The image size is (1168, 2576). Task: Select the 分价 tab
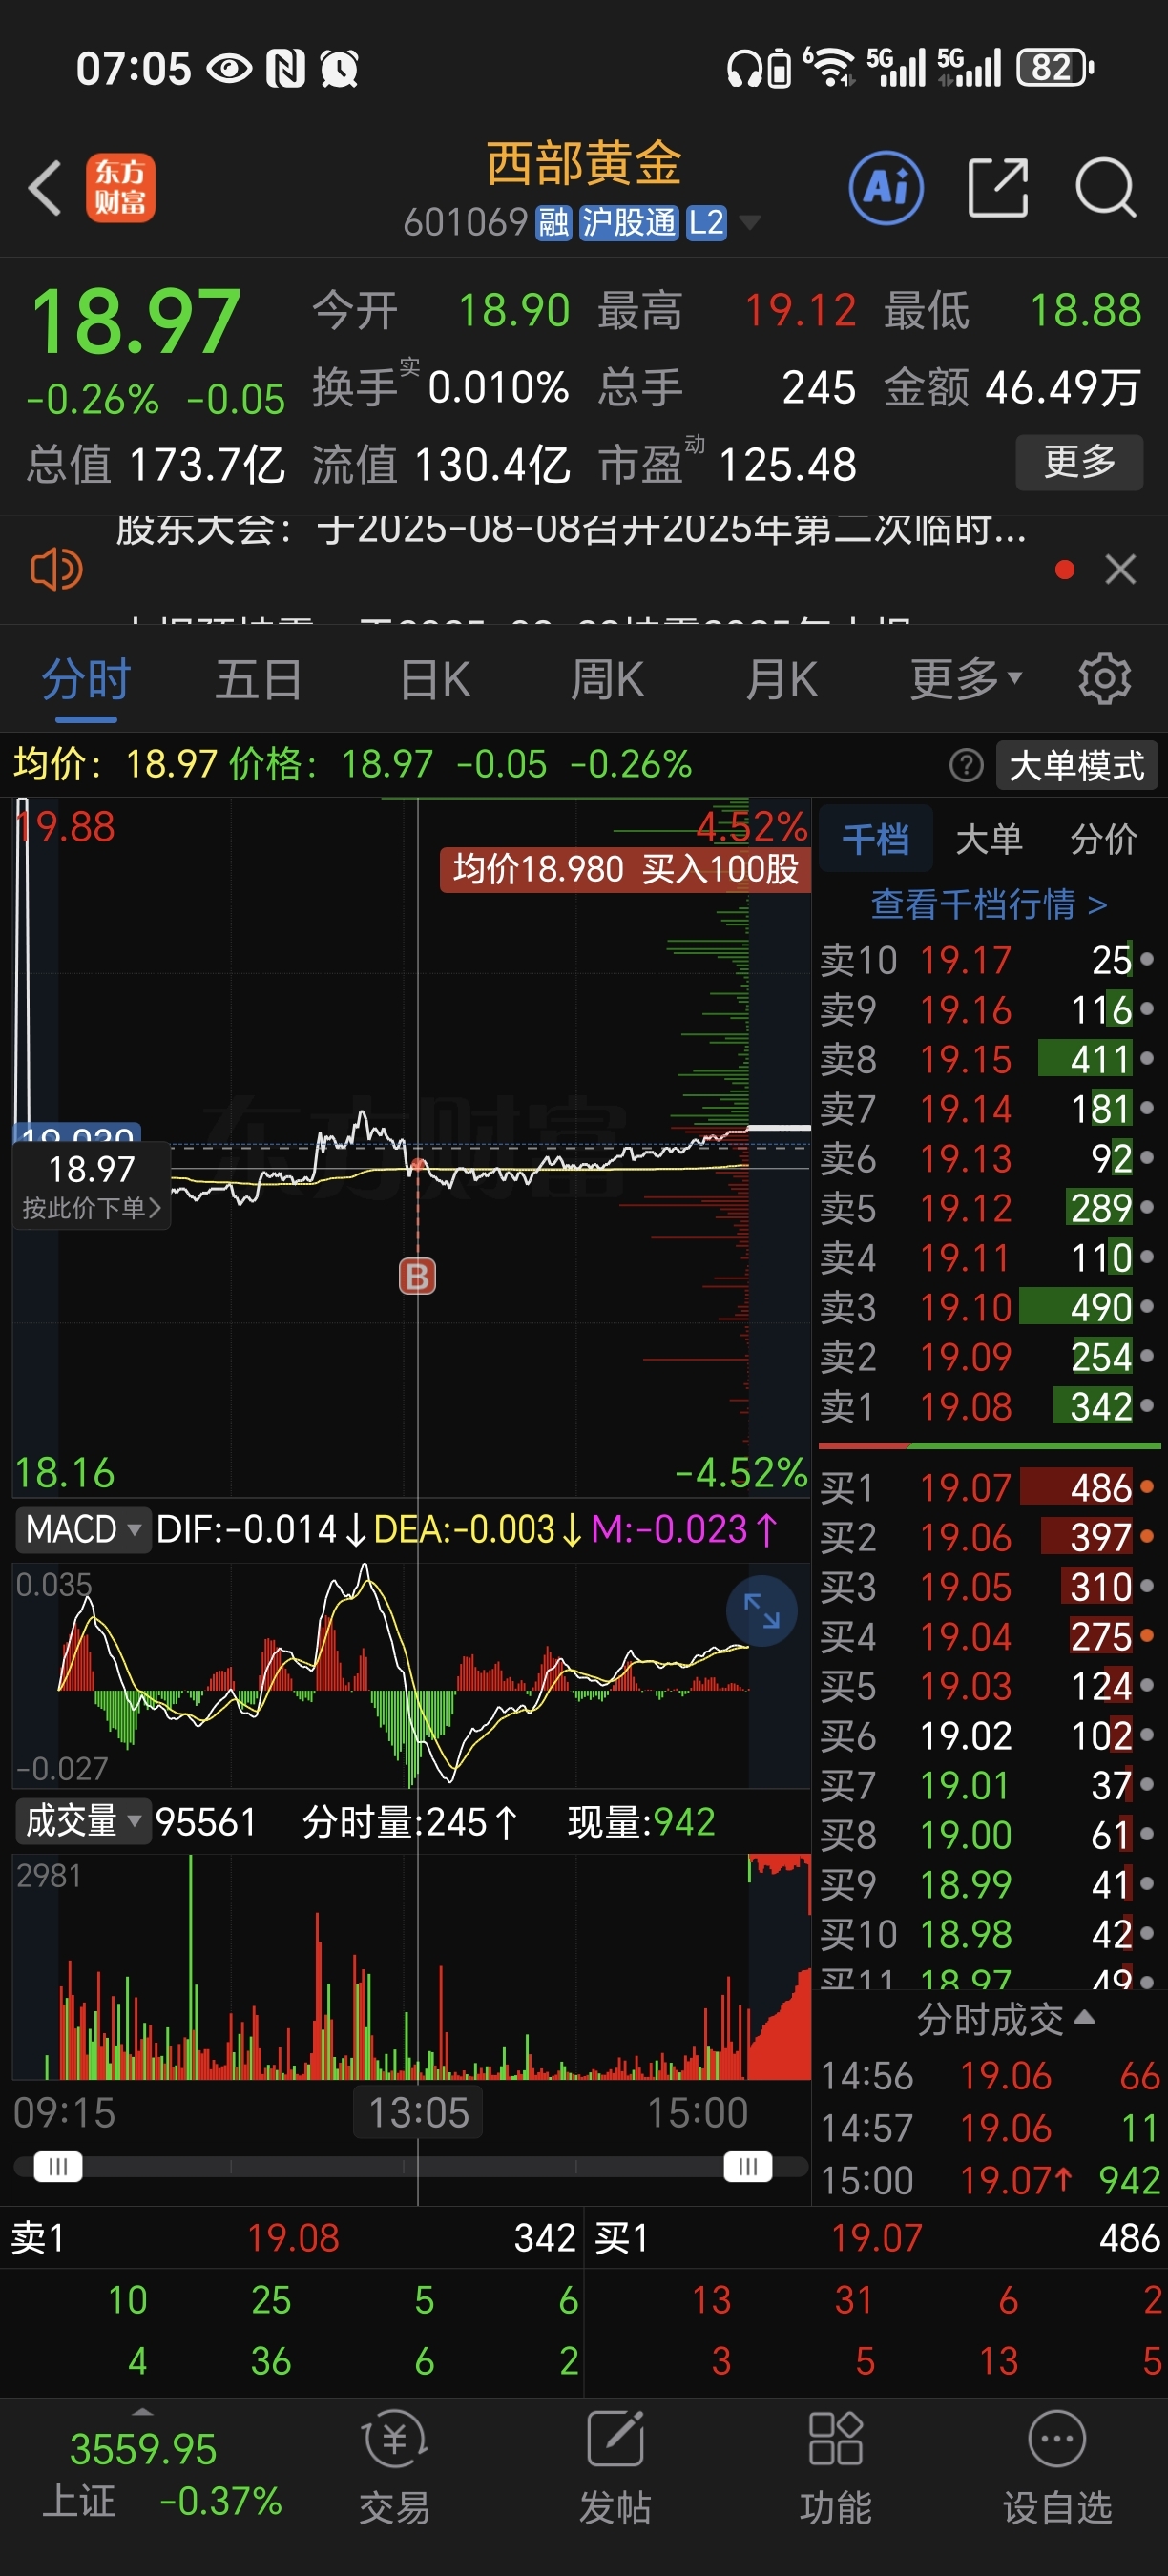pos(1103,839)
